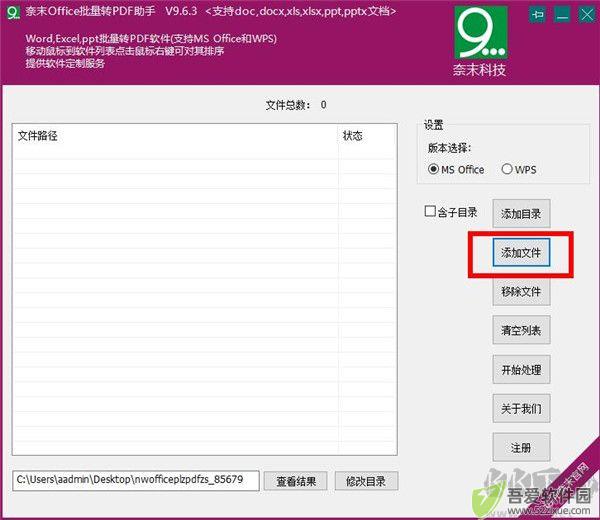Image resolution: width=600 pixels, height=520 pixels.
Task: Click the 奈末科技 company name under the logo
Action: [479, 70]
